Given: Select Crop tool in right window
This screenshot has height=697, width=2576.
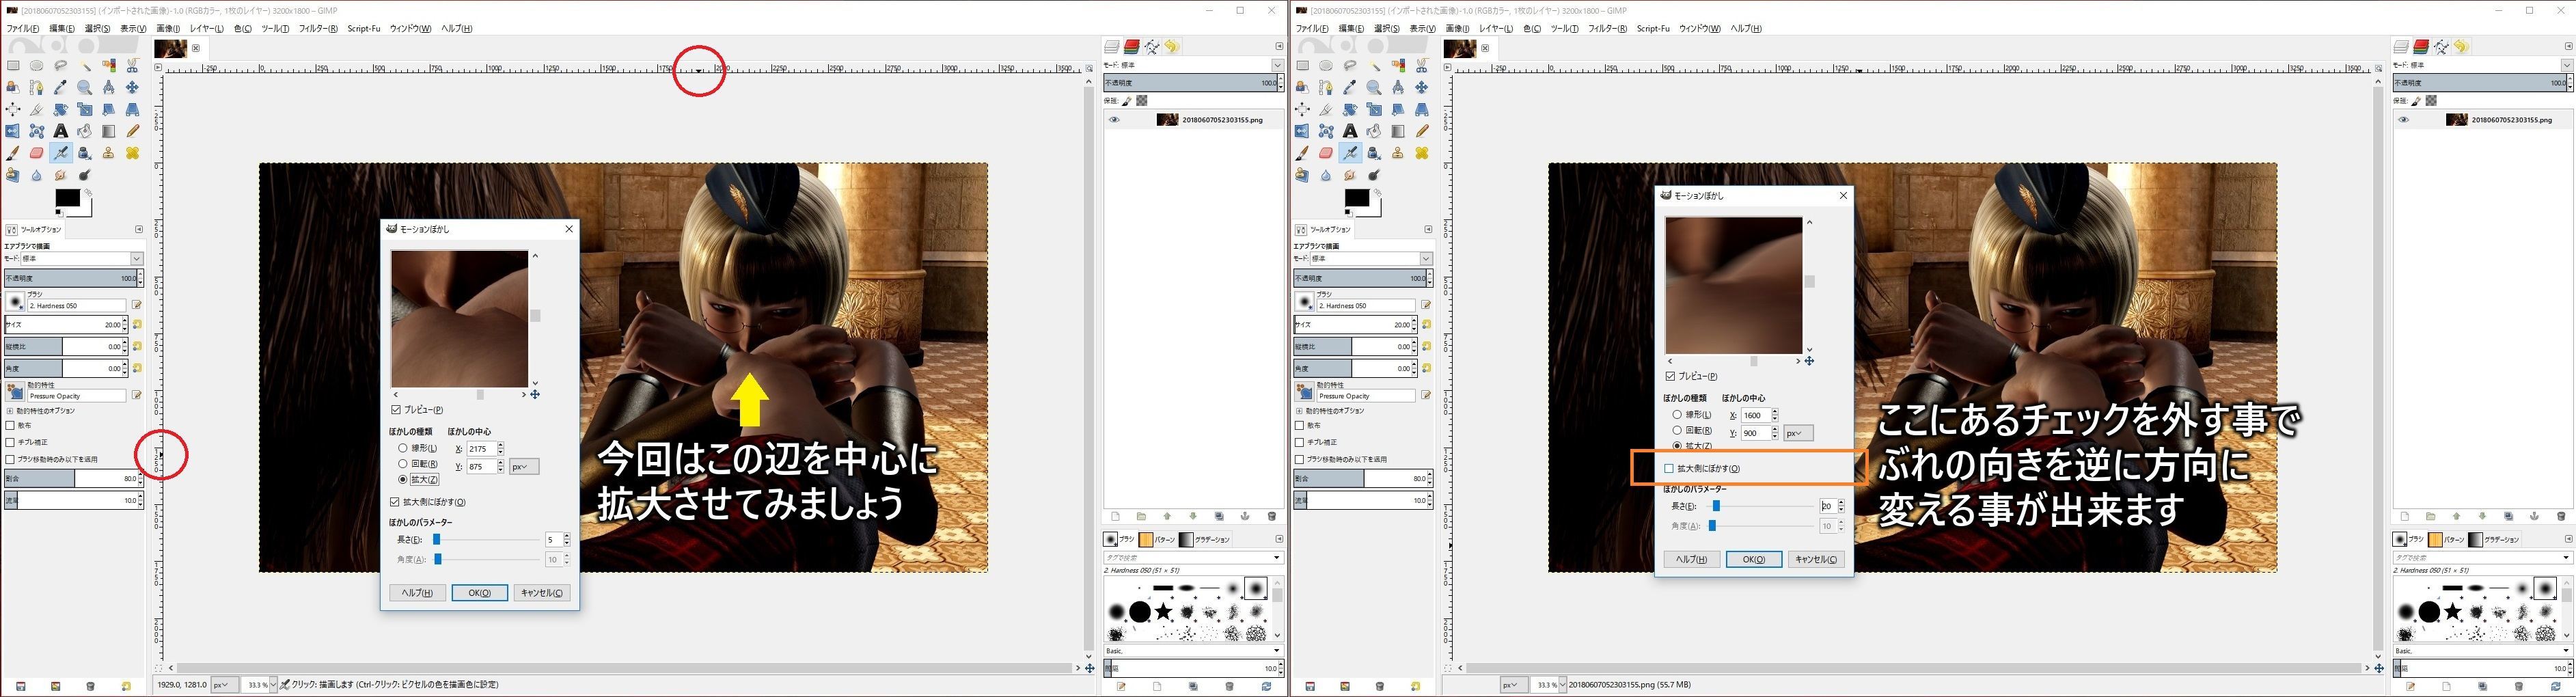Looking at the screenshot, I should click(x=1326, y=109).
